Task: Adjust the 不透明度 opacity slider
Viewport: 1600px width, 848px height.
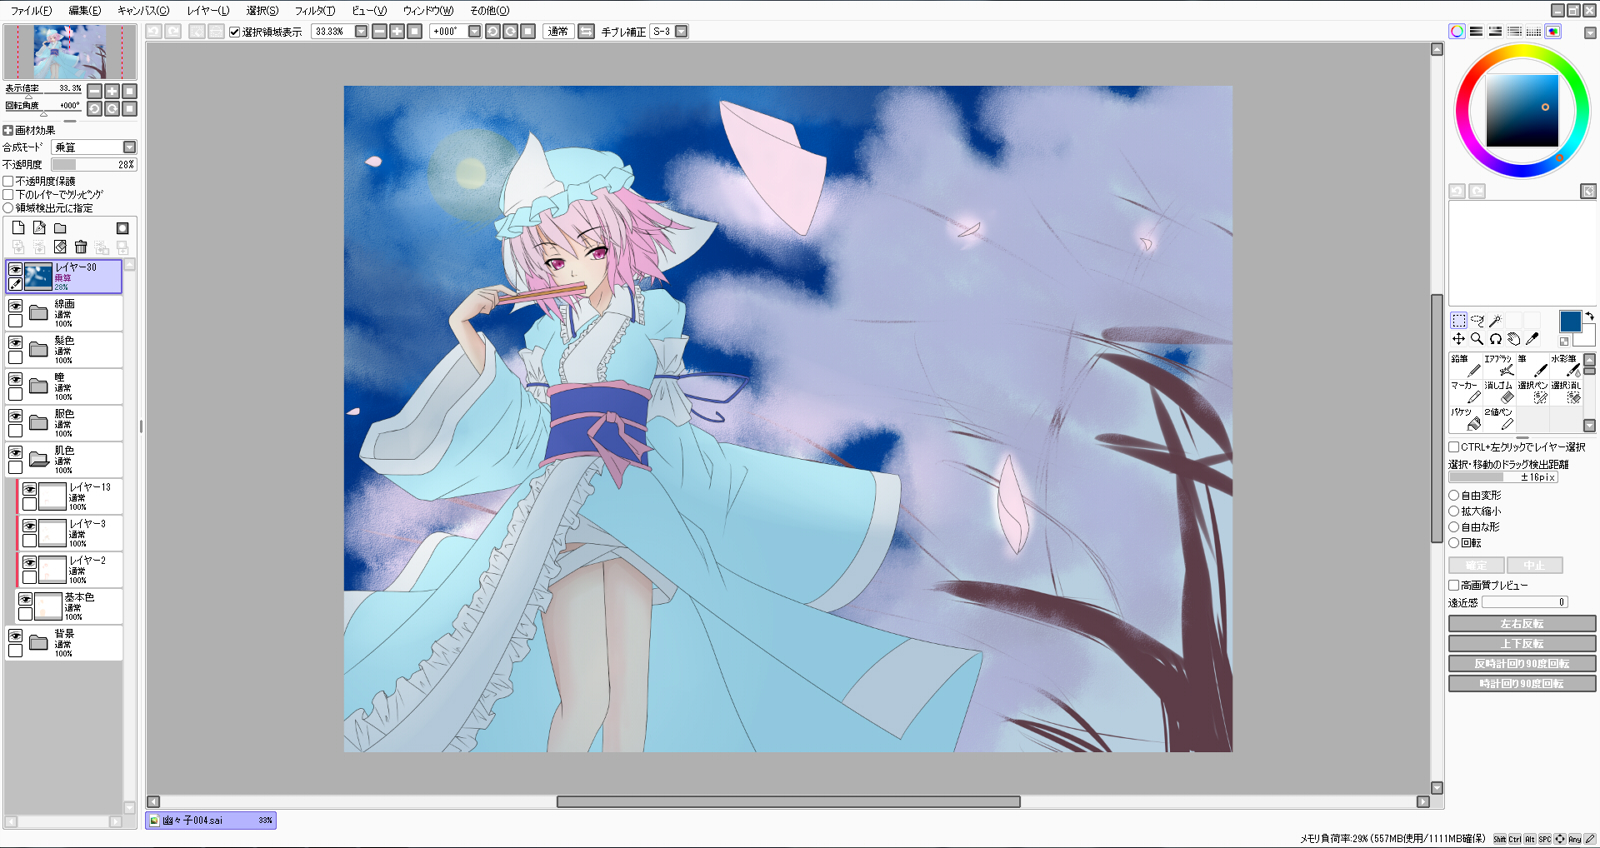Action: pos(94,164)
